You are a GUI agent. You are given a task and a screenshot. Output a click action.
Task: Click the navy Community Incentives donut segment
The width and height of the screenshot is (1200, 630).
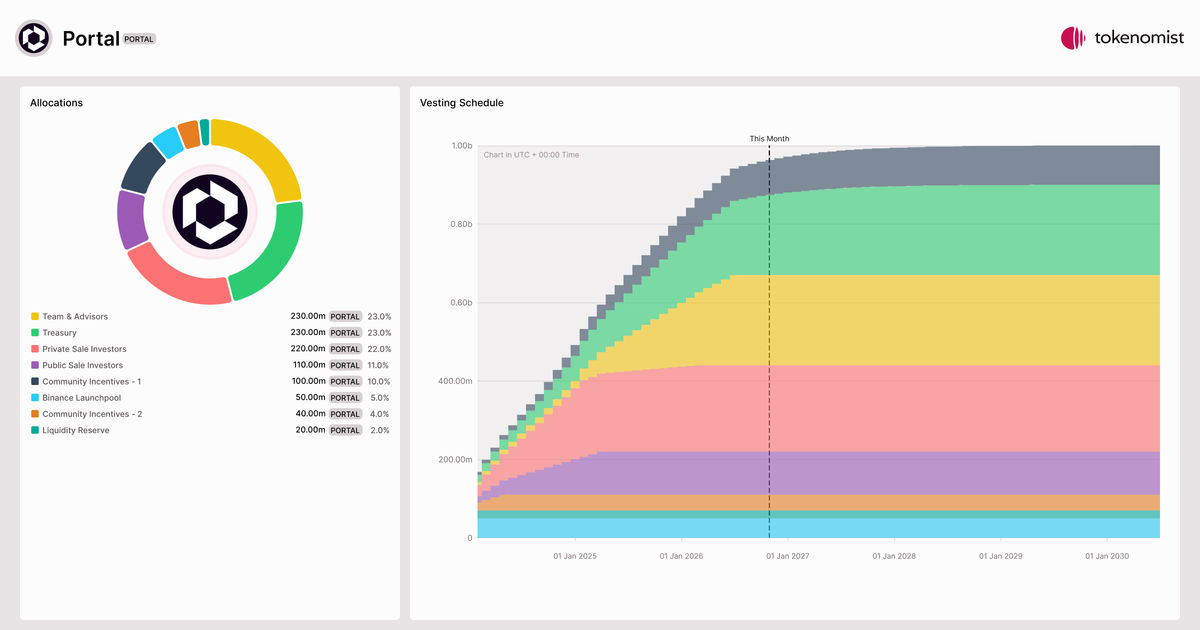click(x=142, y=166)
